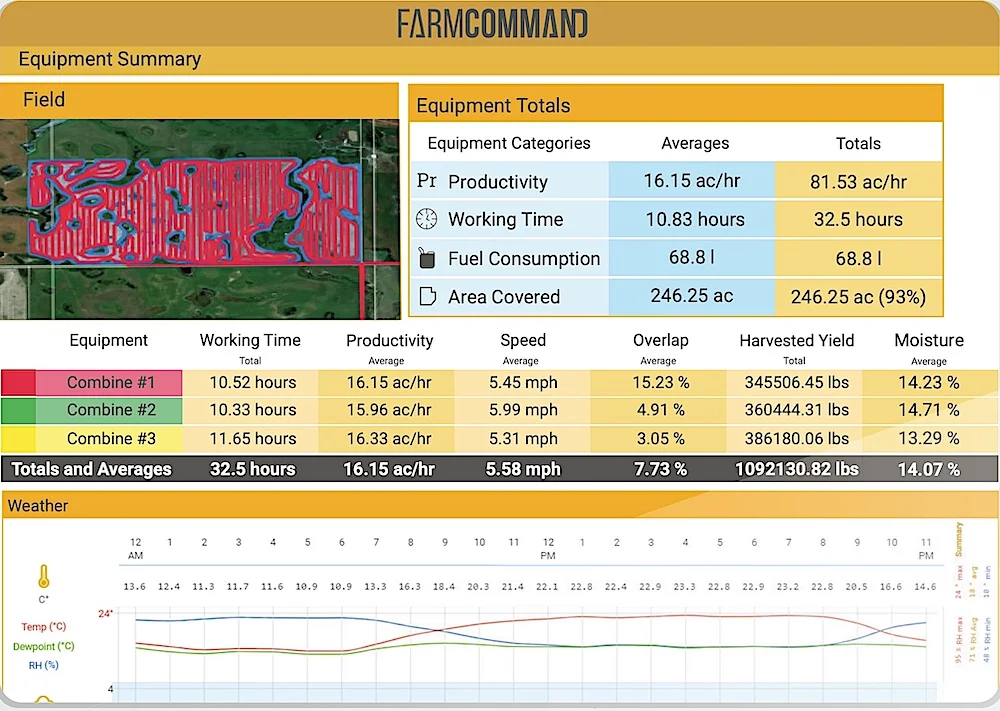
Task: Click the Speed column header
Action: click(523, 341)
